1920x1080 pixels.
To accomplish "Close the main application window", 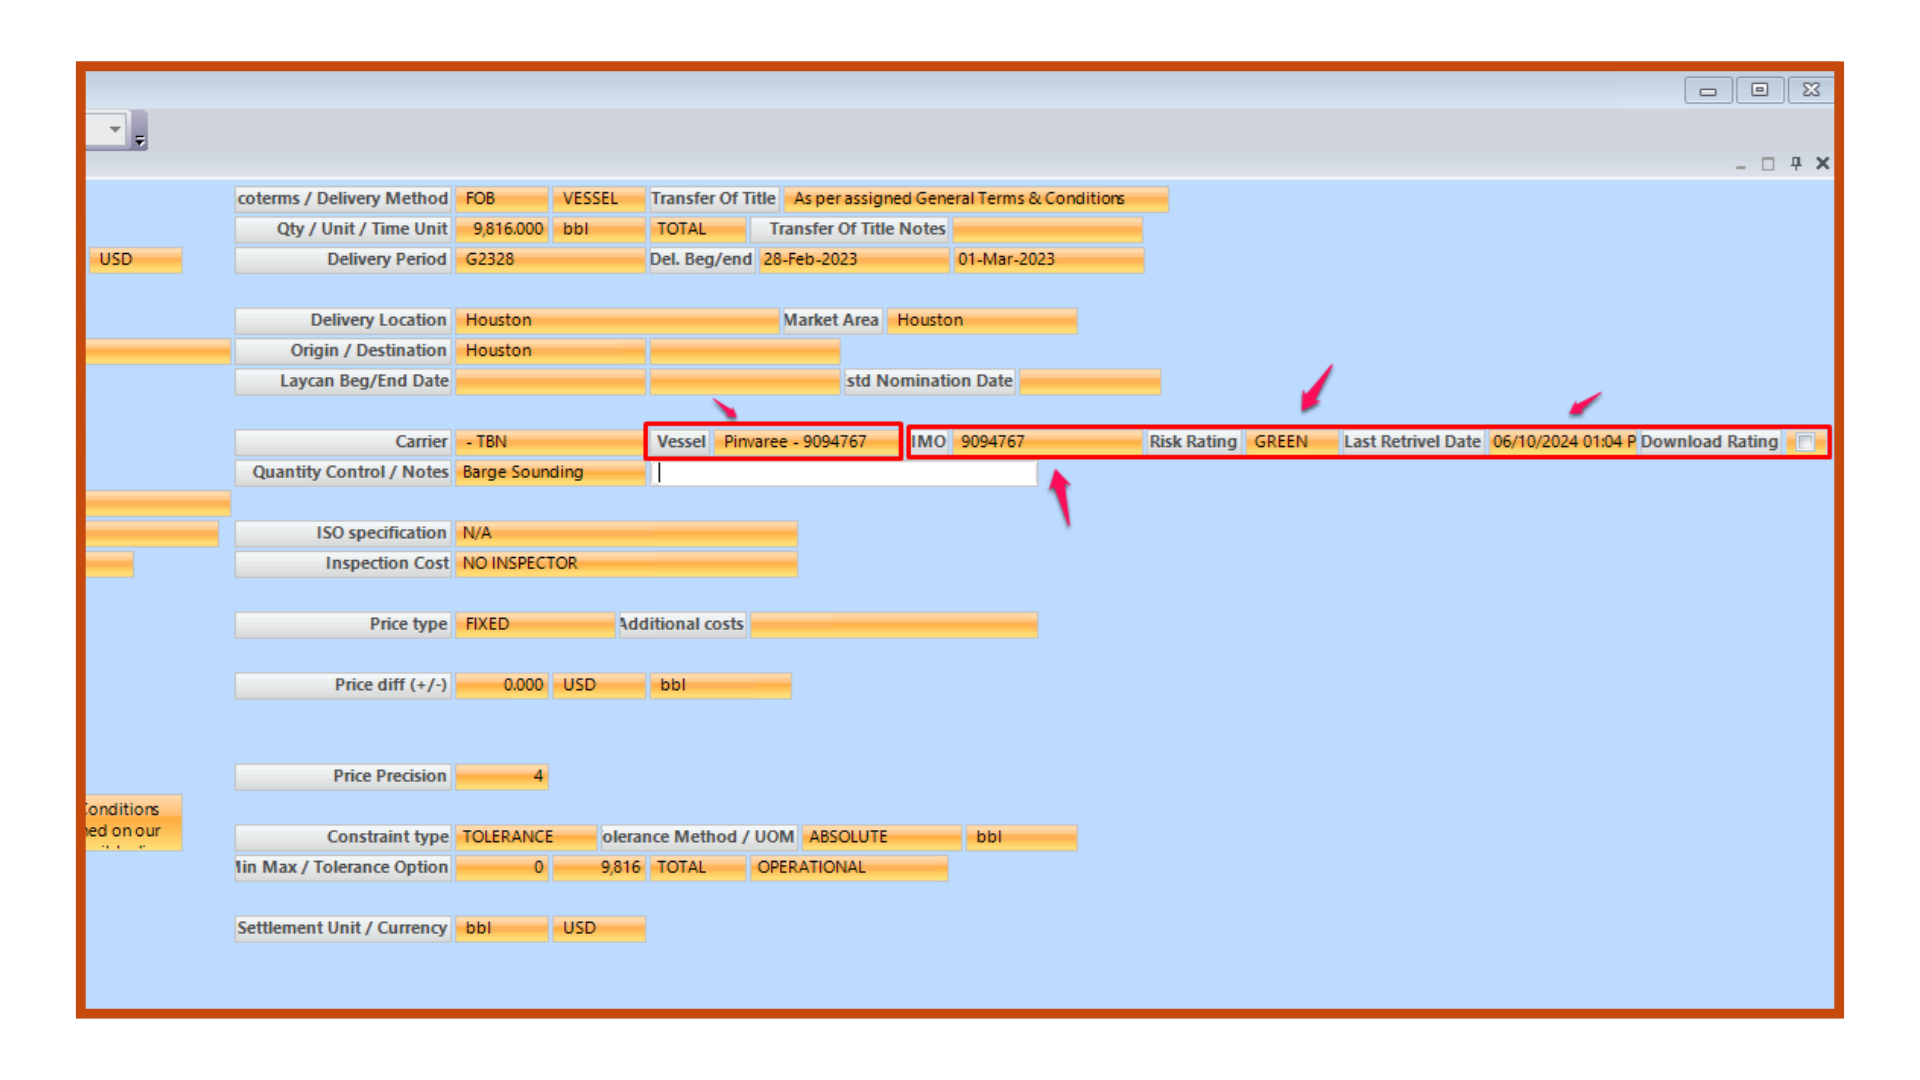I will coord(1811,90).
